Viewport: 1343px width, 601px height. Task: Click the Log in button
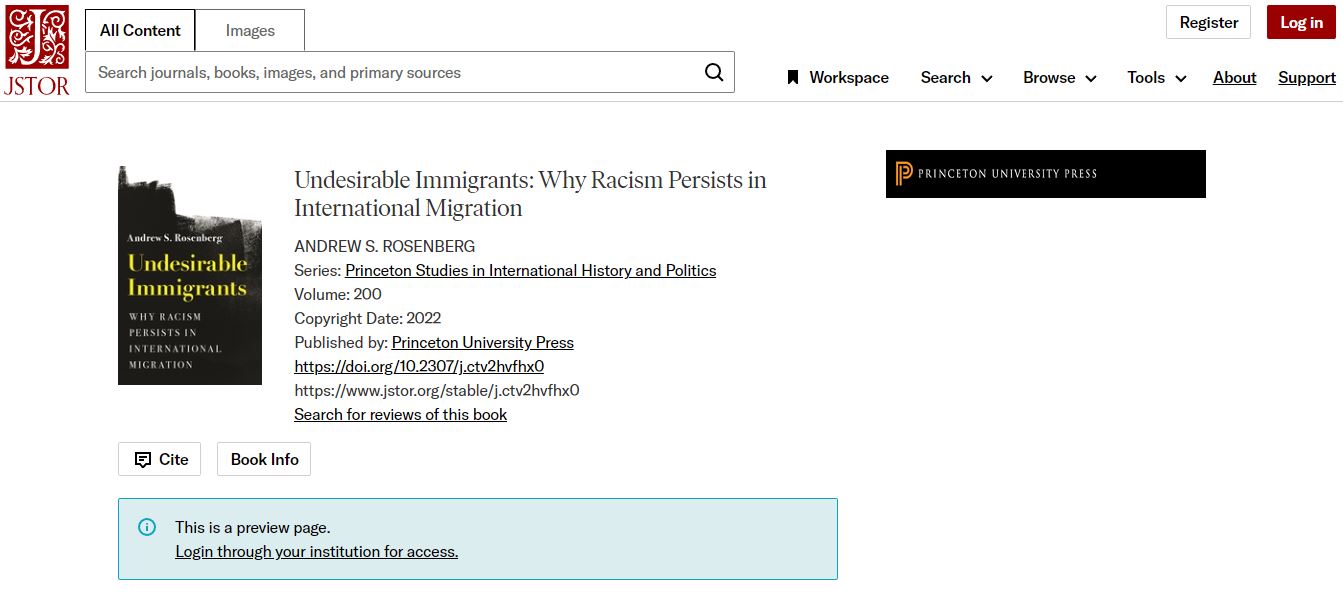[x=1301, y=22]
